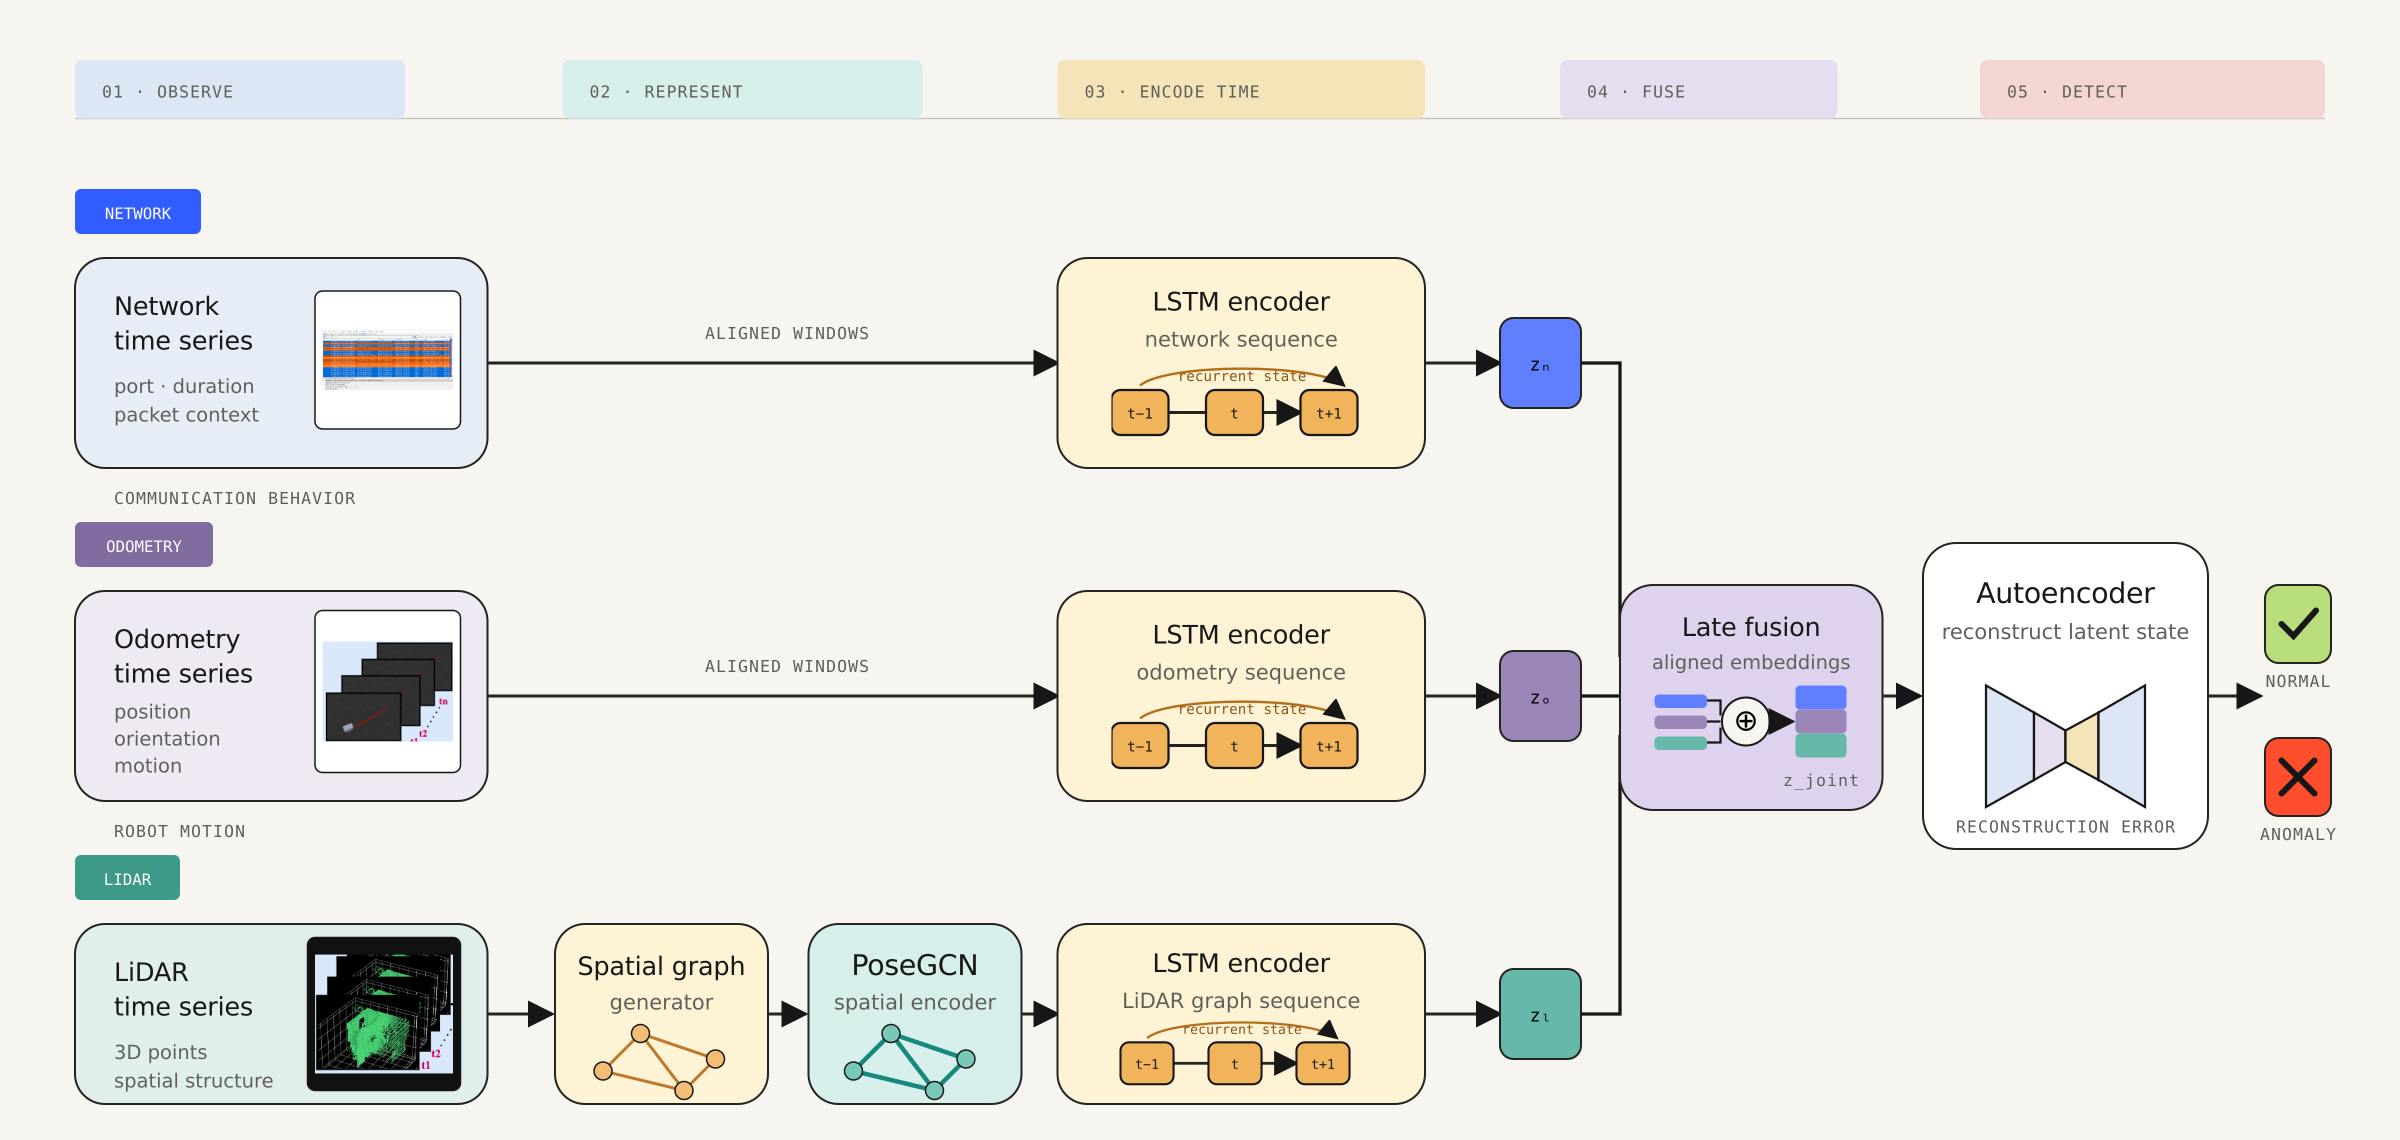Click the t-1 cell in odometry LSTM
Screen dimensions: 2400x1140
point(1140,746)
